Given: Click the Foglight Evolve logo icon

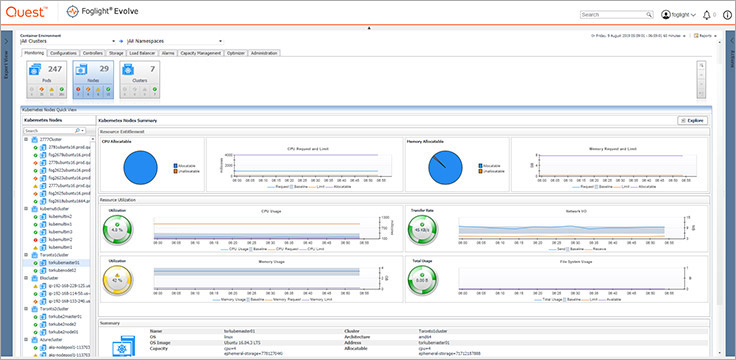Looking at the screenshot, I should point(72,12).
